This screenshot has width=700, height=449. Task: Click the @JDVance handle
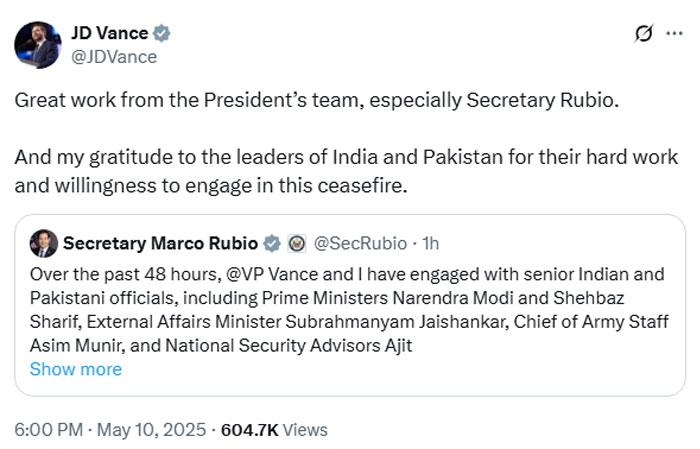[113, 57]
